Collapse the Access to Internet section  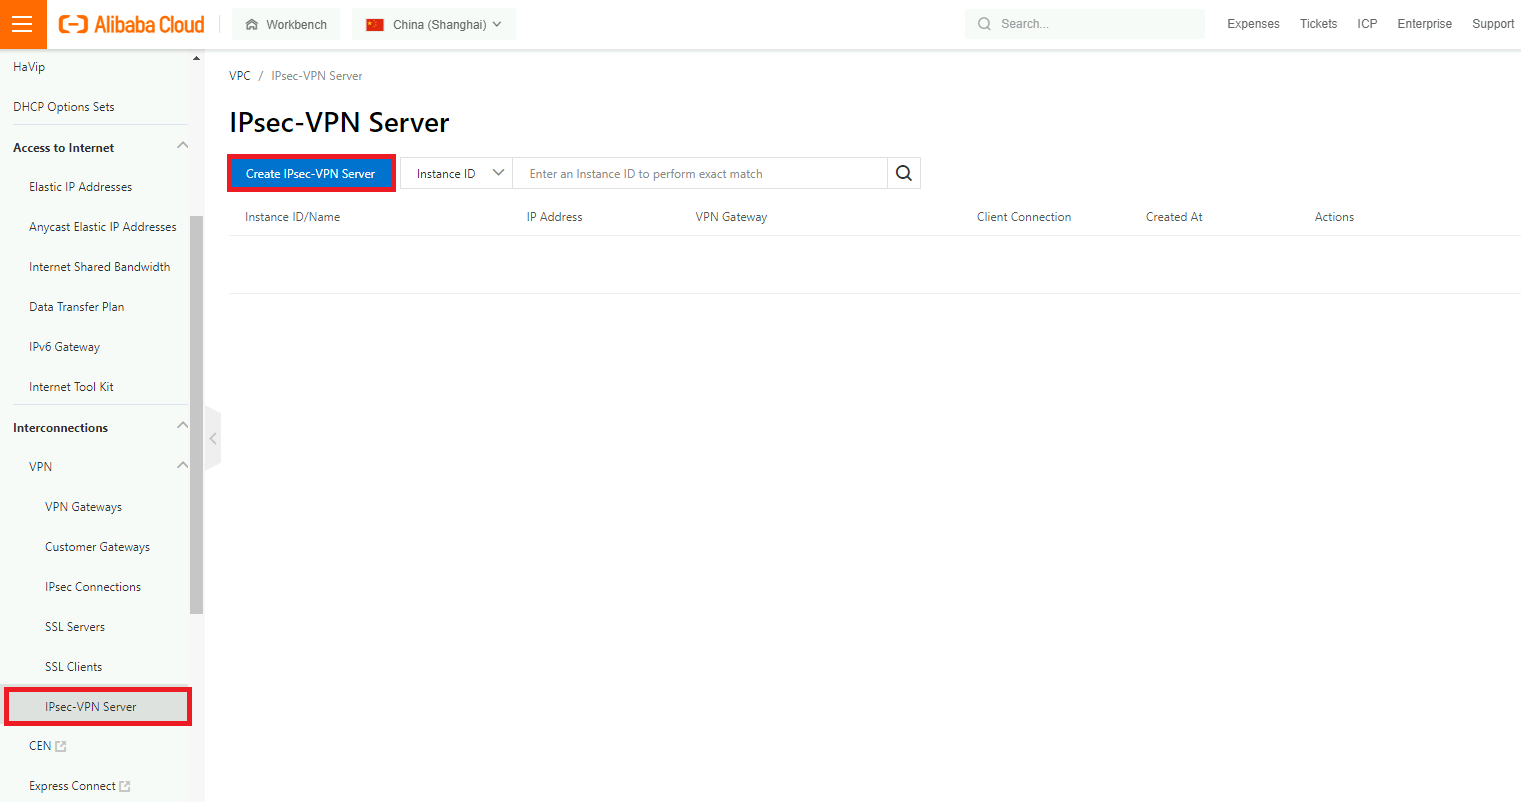click(182, 146)
